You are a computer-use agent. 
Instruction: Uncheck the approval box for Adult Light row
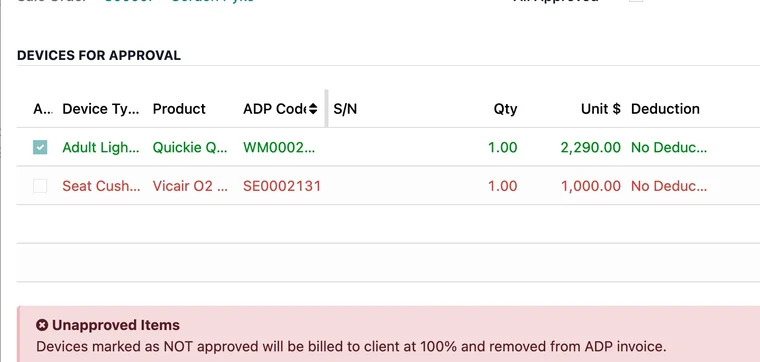tap(40, 147)
